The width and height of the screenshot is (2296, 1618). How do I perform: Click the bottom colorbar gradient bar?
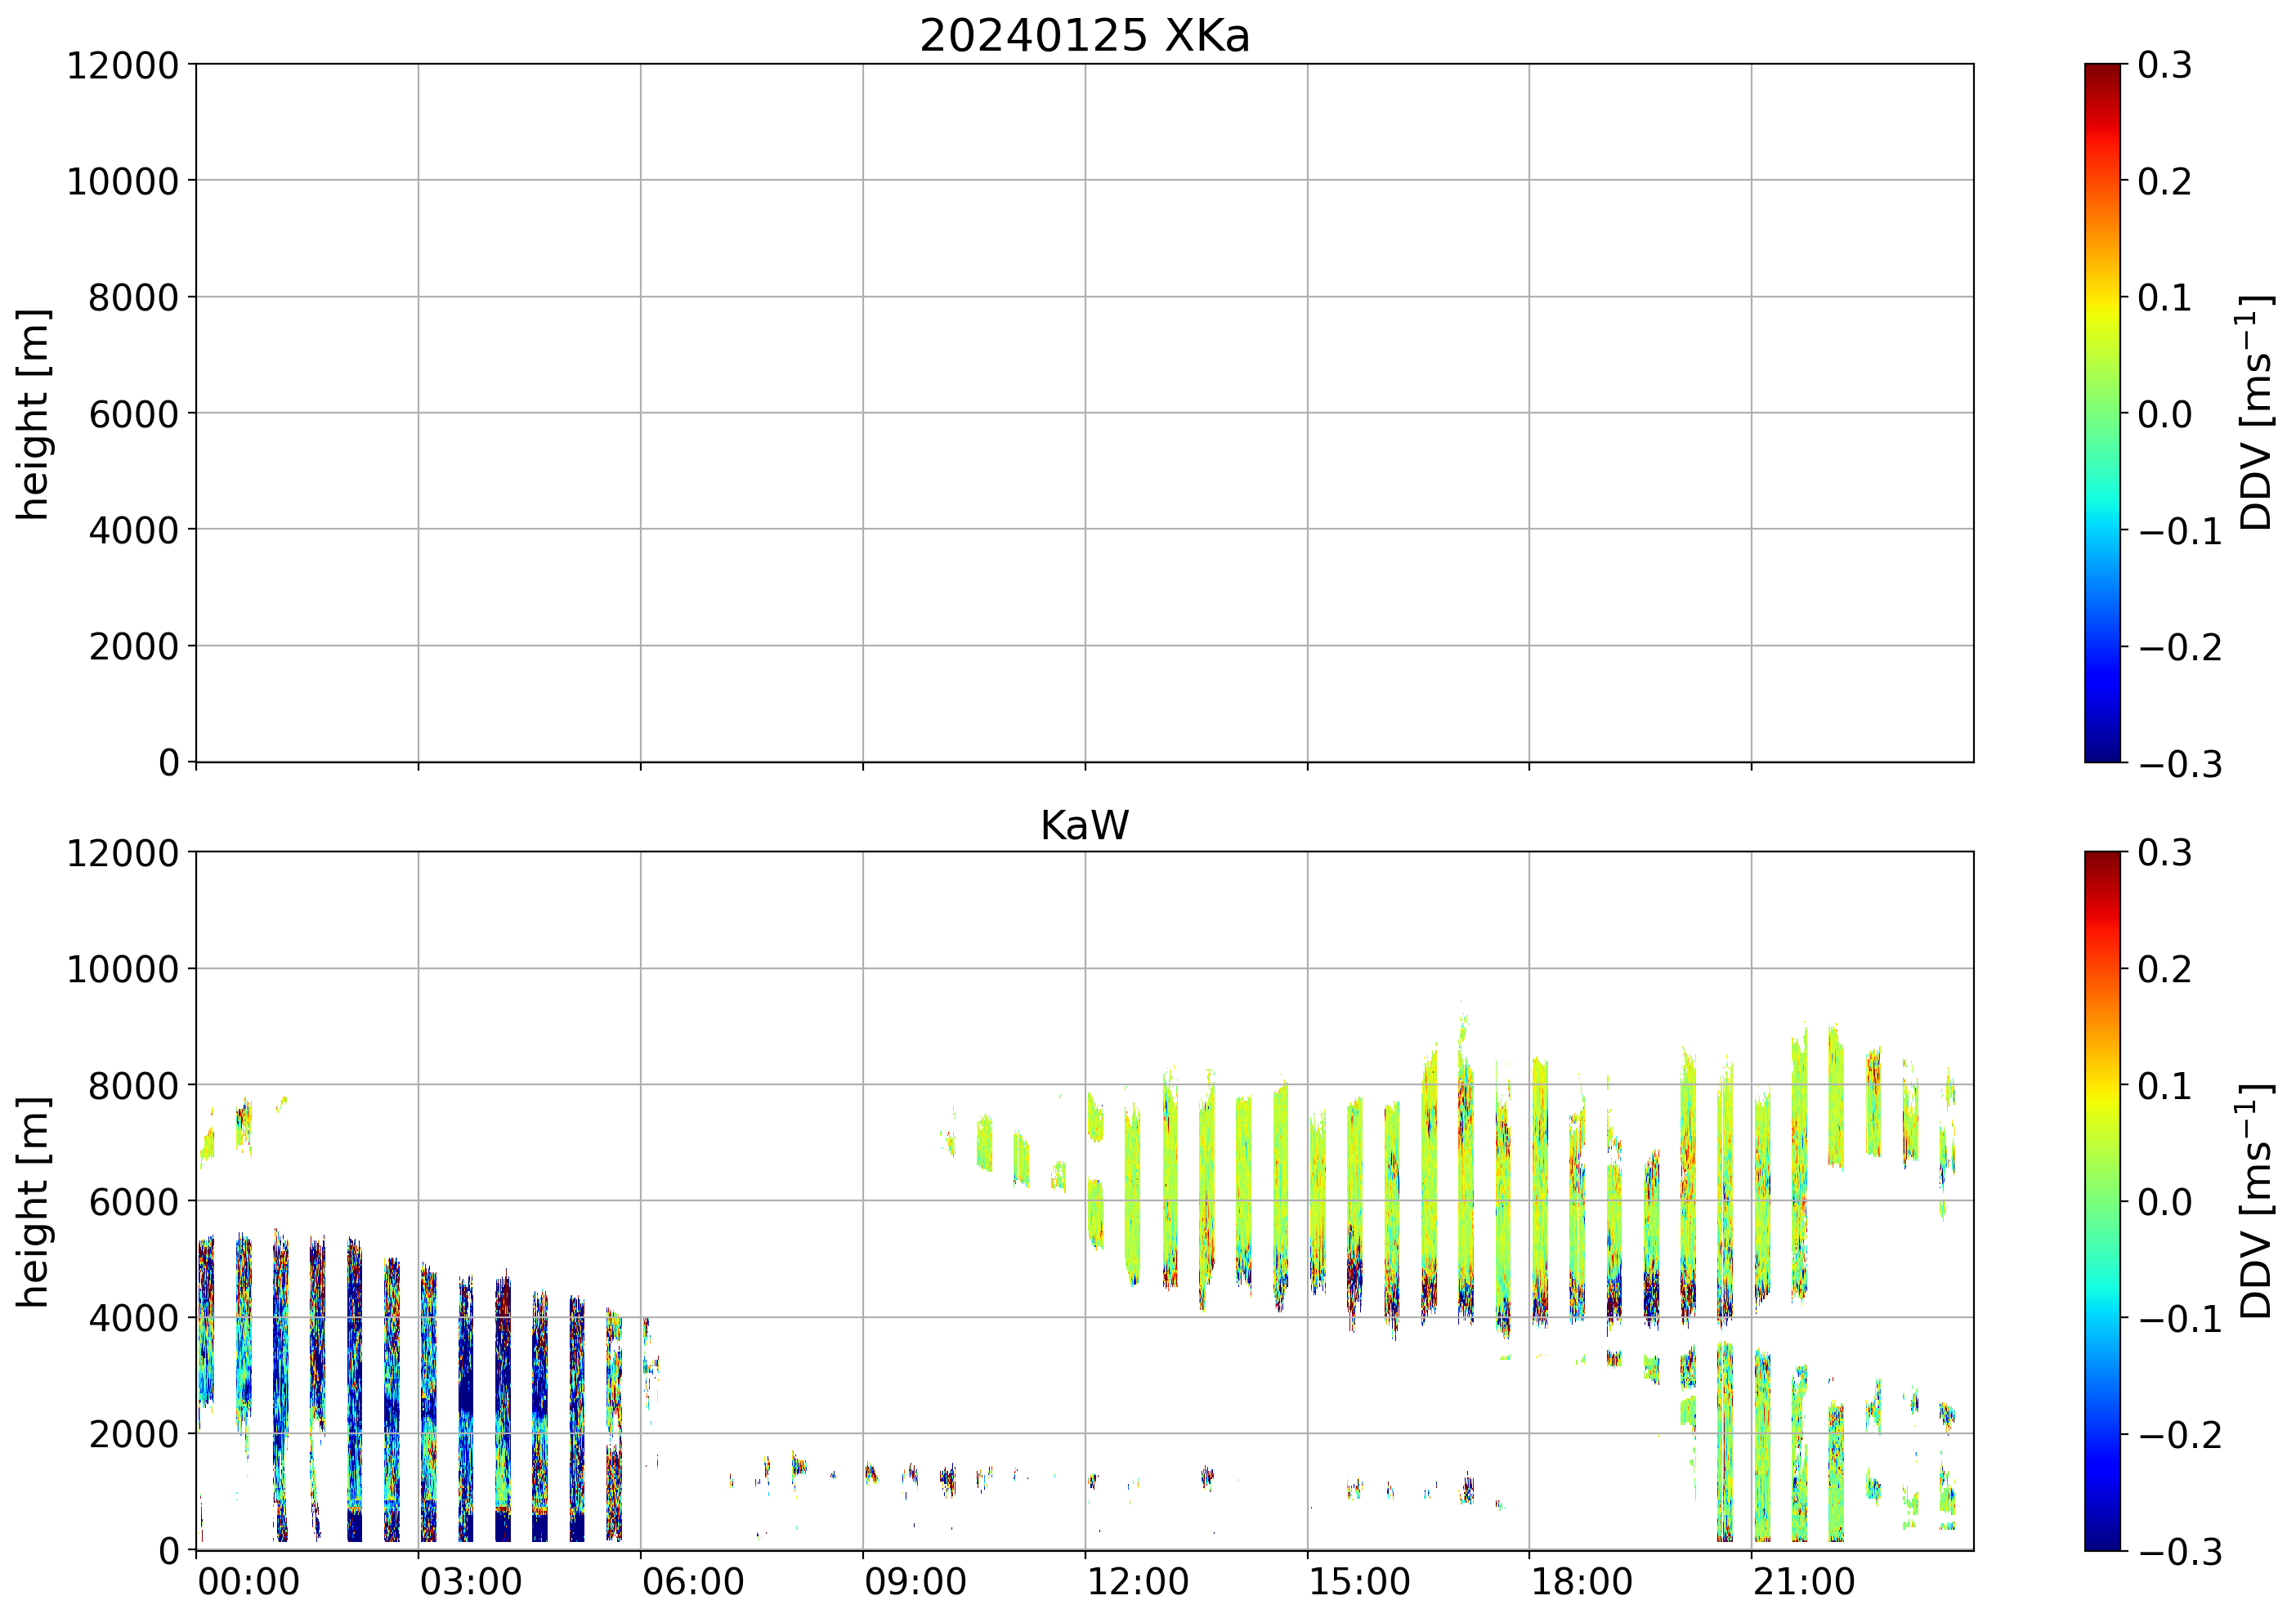coord(2102,1200)
